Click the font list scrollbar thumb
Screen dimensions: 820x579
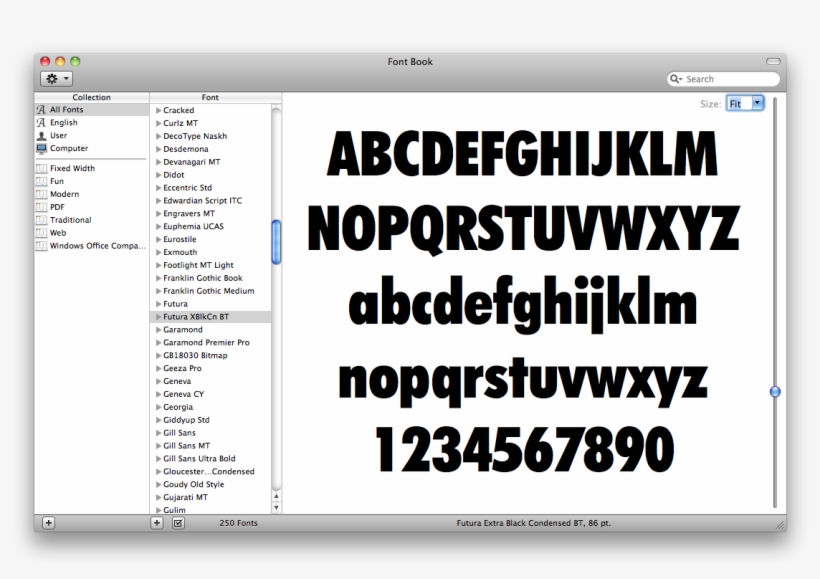pos(276,242)
